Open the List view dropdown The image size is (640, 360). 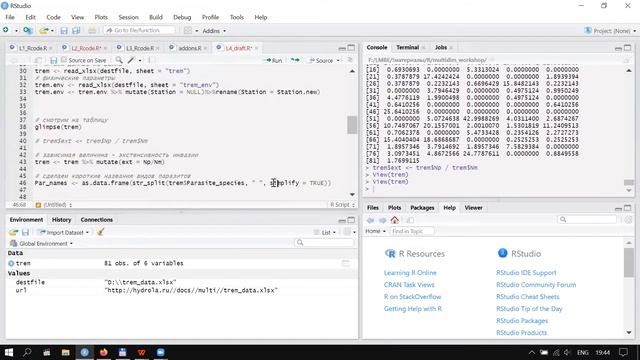tap(325, 232)
